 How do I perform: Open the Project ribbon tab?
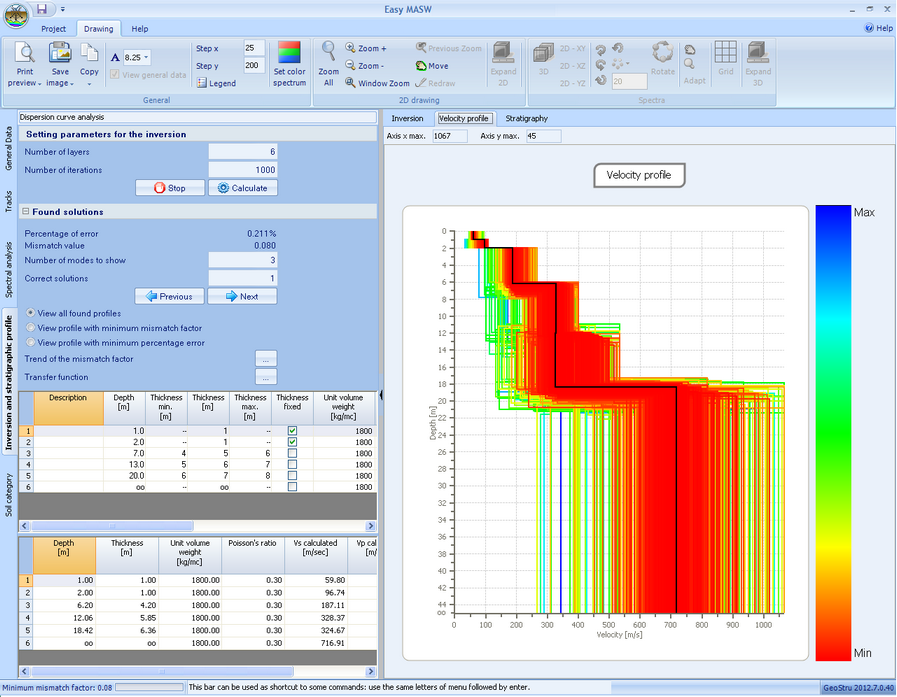pyautogui.click(x=53, y=29)
